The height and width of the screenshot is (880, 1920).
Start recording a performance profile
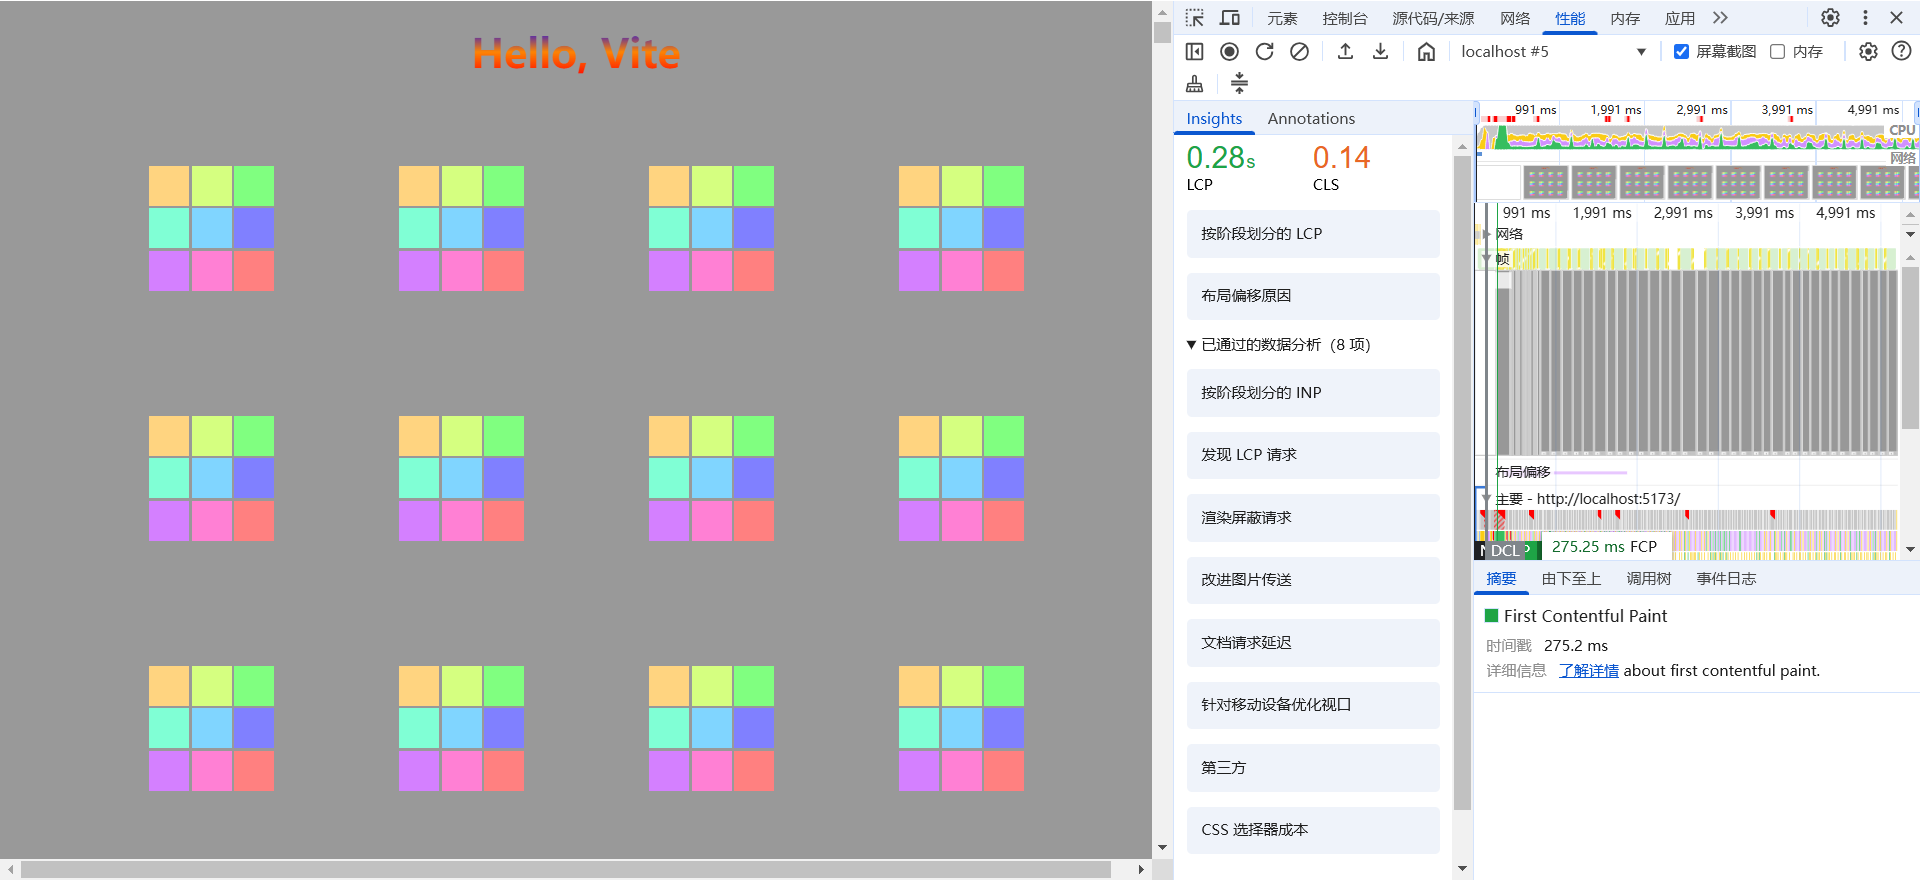point(1229,51)
